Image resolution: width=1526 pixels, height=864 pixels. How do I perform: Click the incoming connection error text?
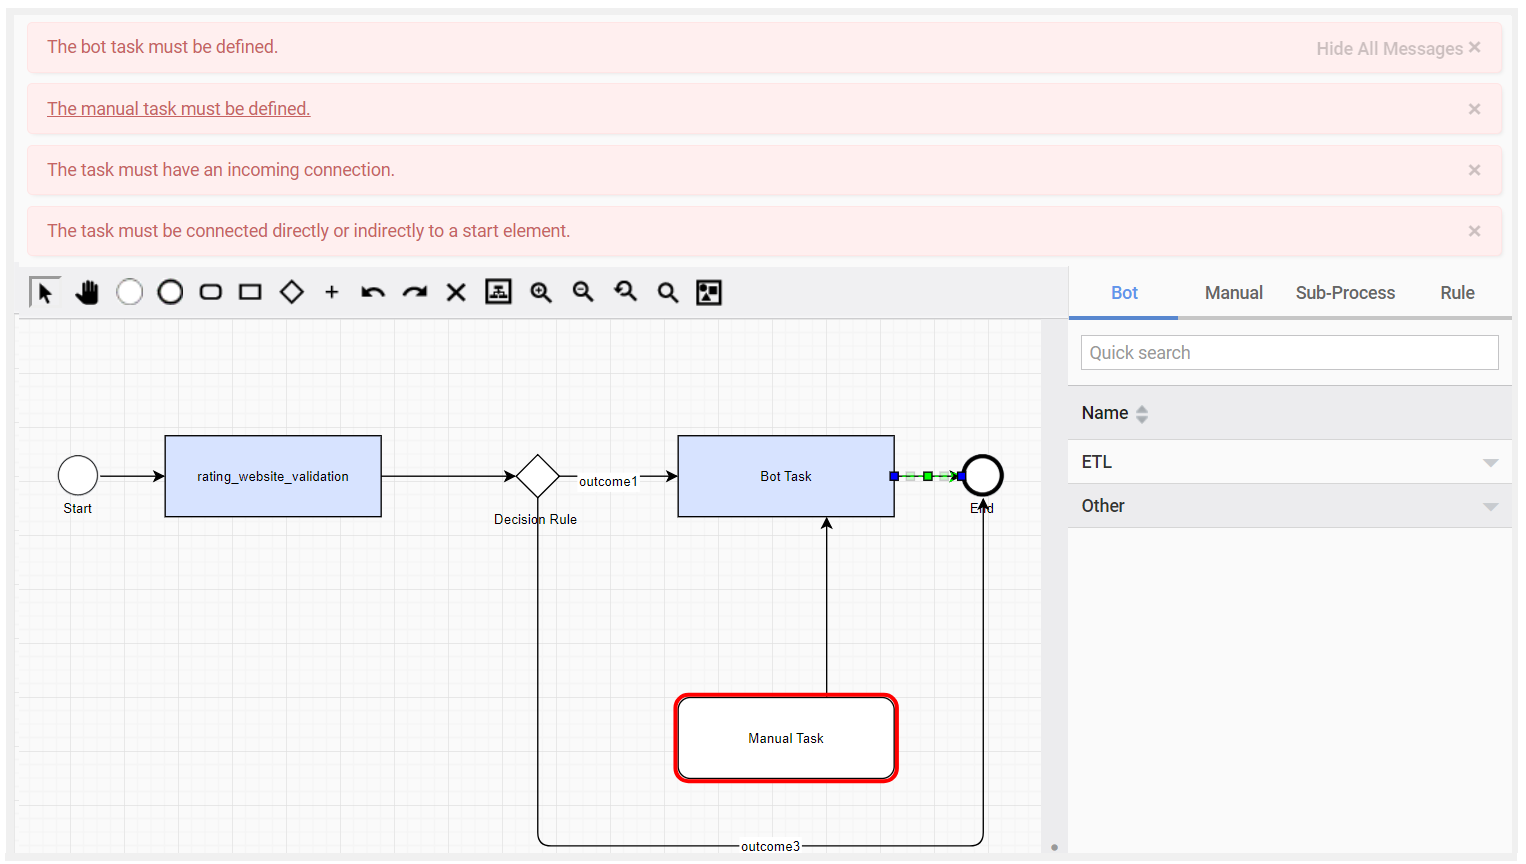(220, 170)
